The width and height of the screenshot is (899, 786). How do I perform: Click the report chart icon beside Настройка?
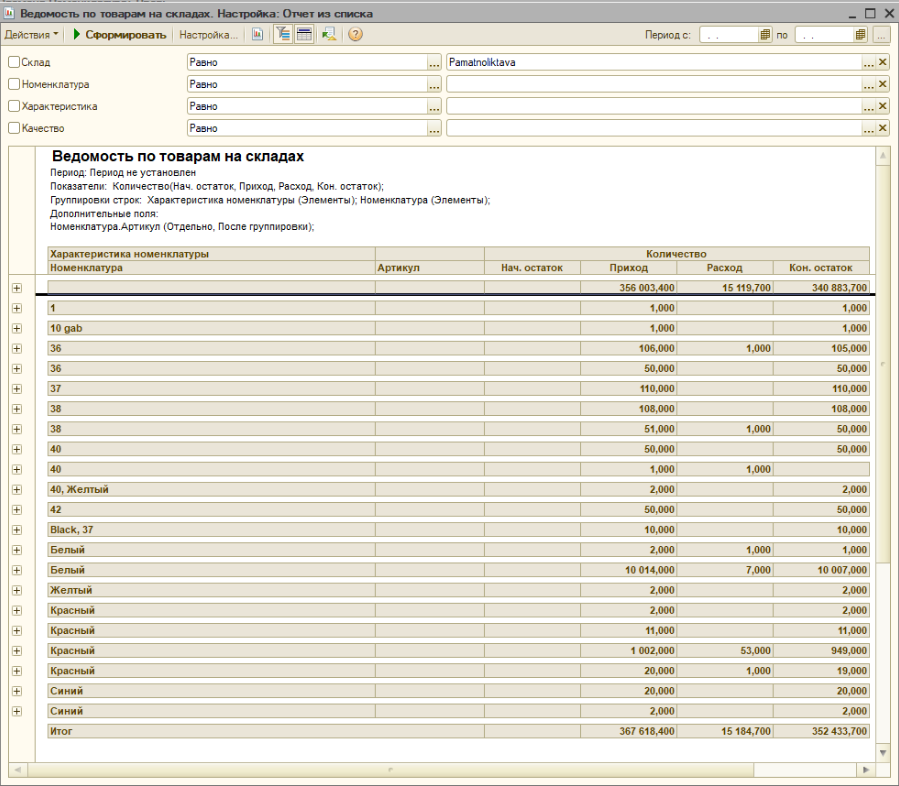257,34
